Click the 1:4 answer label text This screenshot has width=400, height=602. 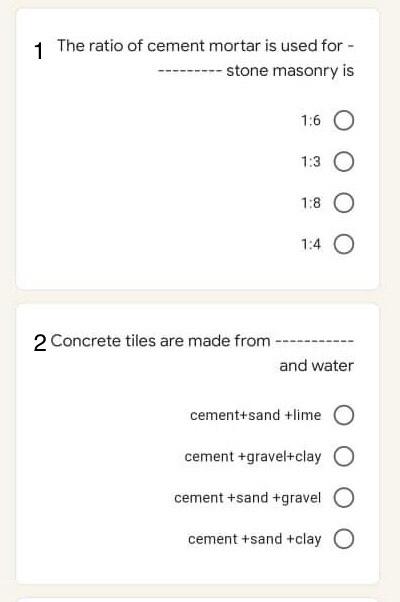coord(311,245)
